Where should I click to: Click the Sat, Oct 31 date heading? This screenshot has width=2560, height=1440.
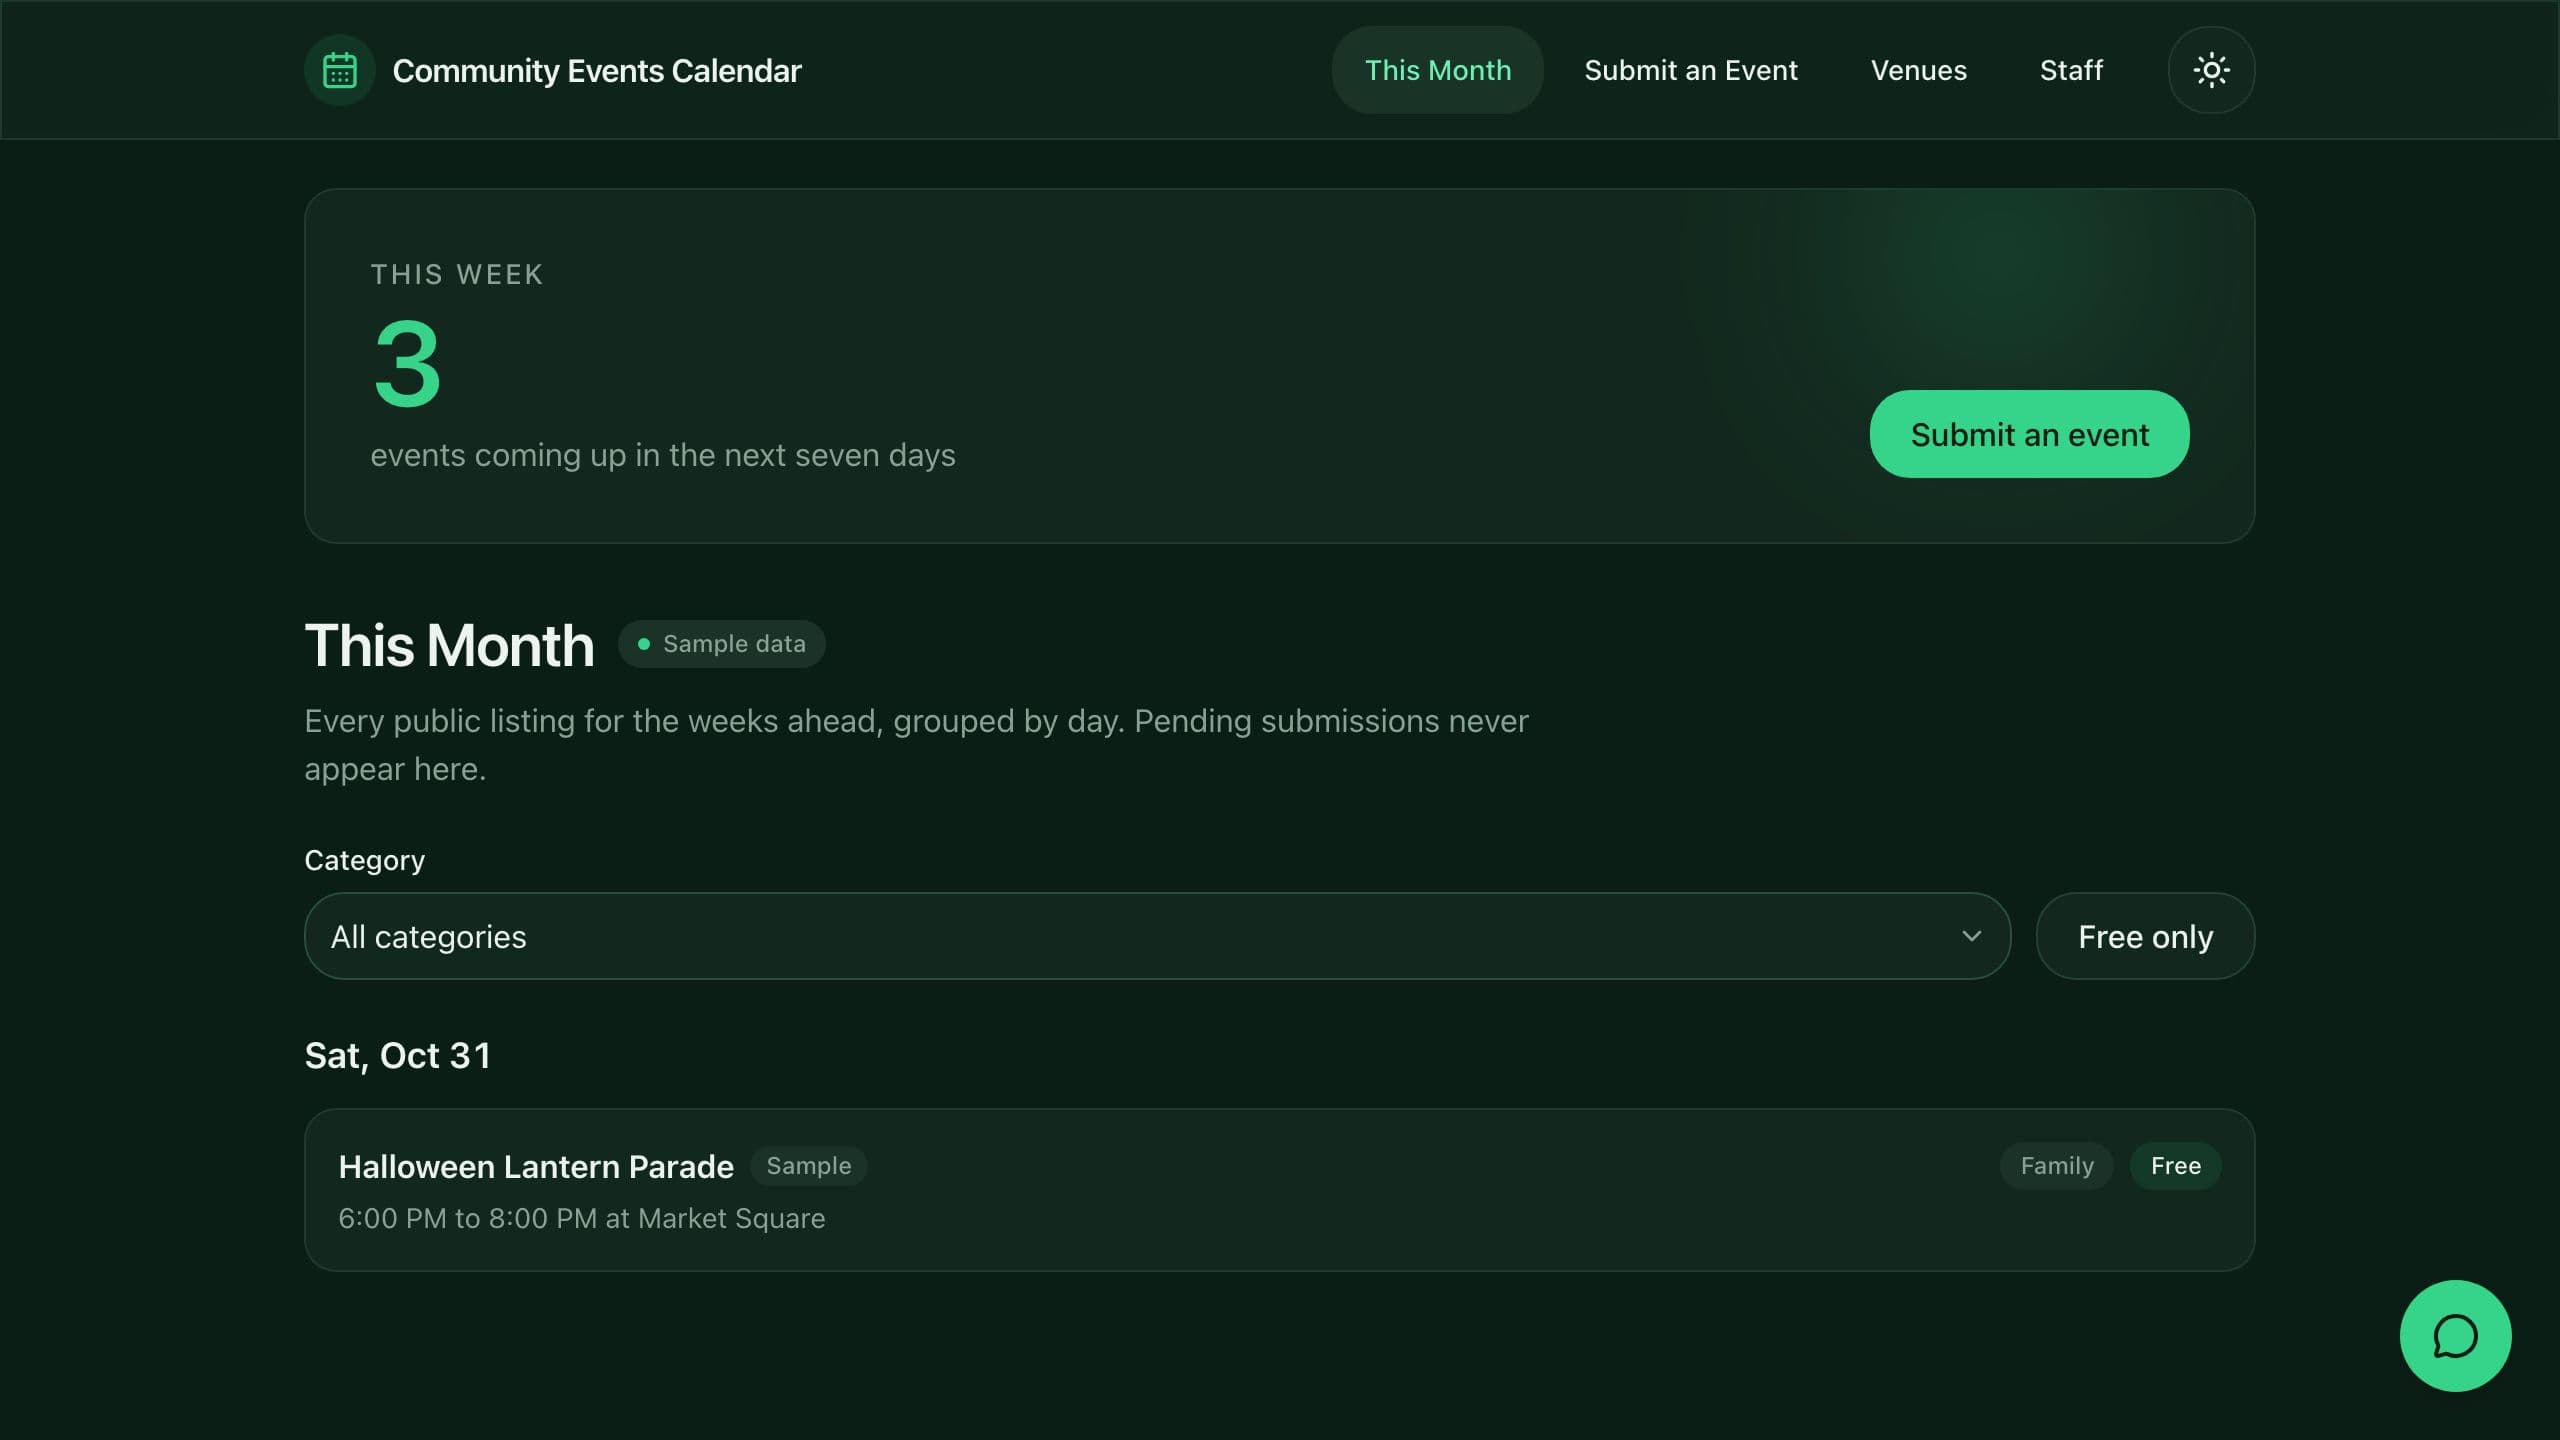point(398,1056)
